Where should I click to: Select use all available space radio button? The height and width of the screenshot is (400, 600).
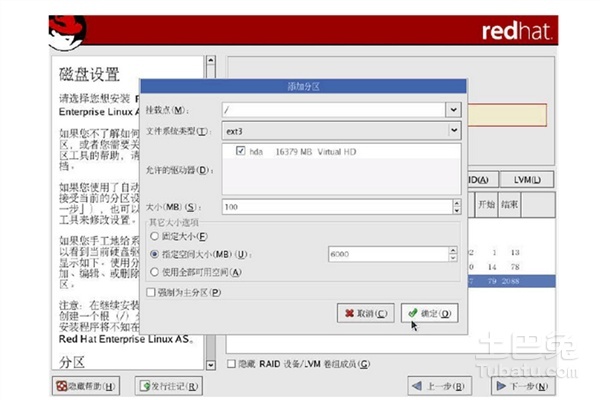154,272
